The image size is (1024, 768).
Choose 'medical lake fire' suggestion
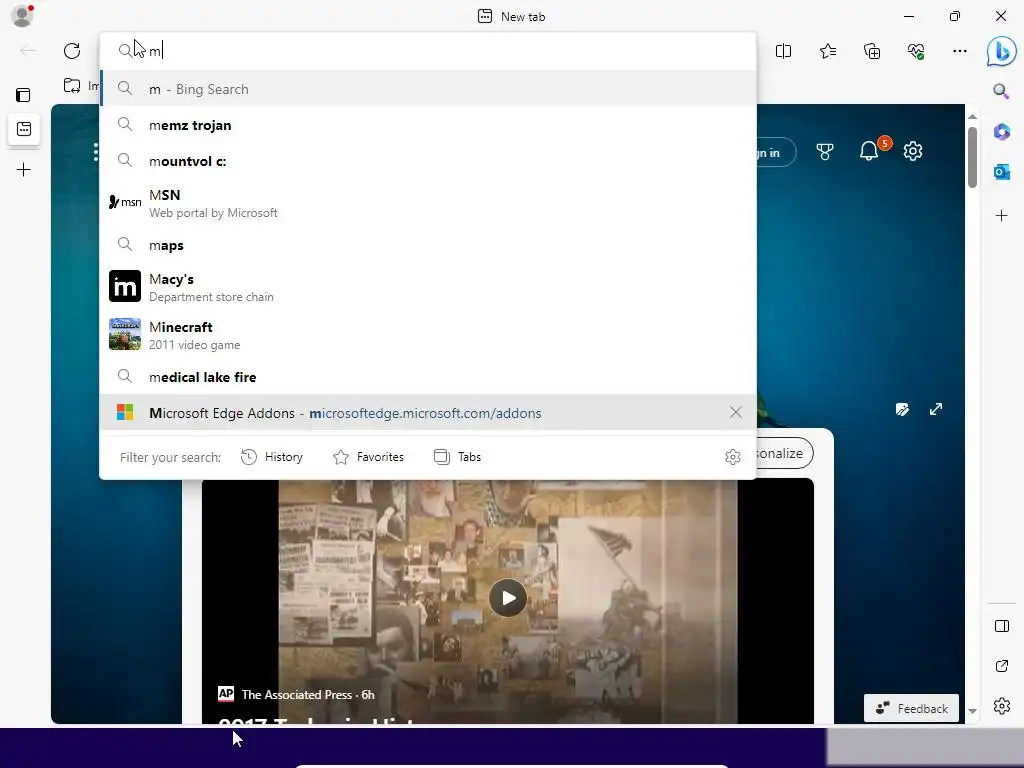pos(428,377)
